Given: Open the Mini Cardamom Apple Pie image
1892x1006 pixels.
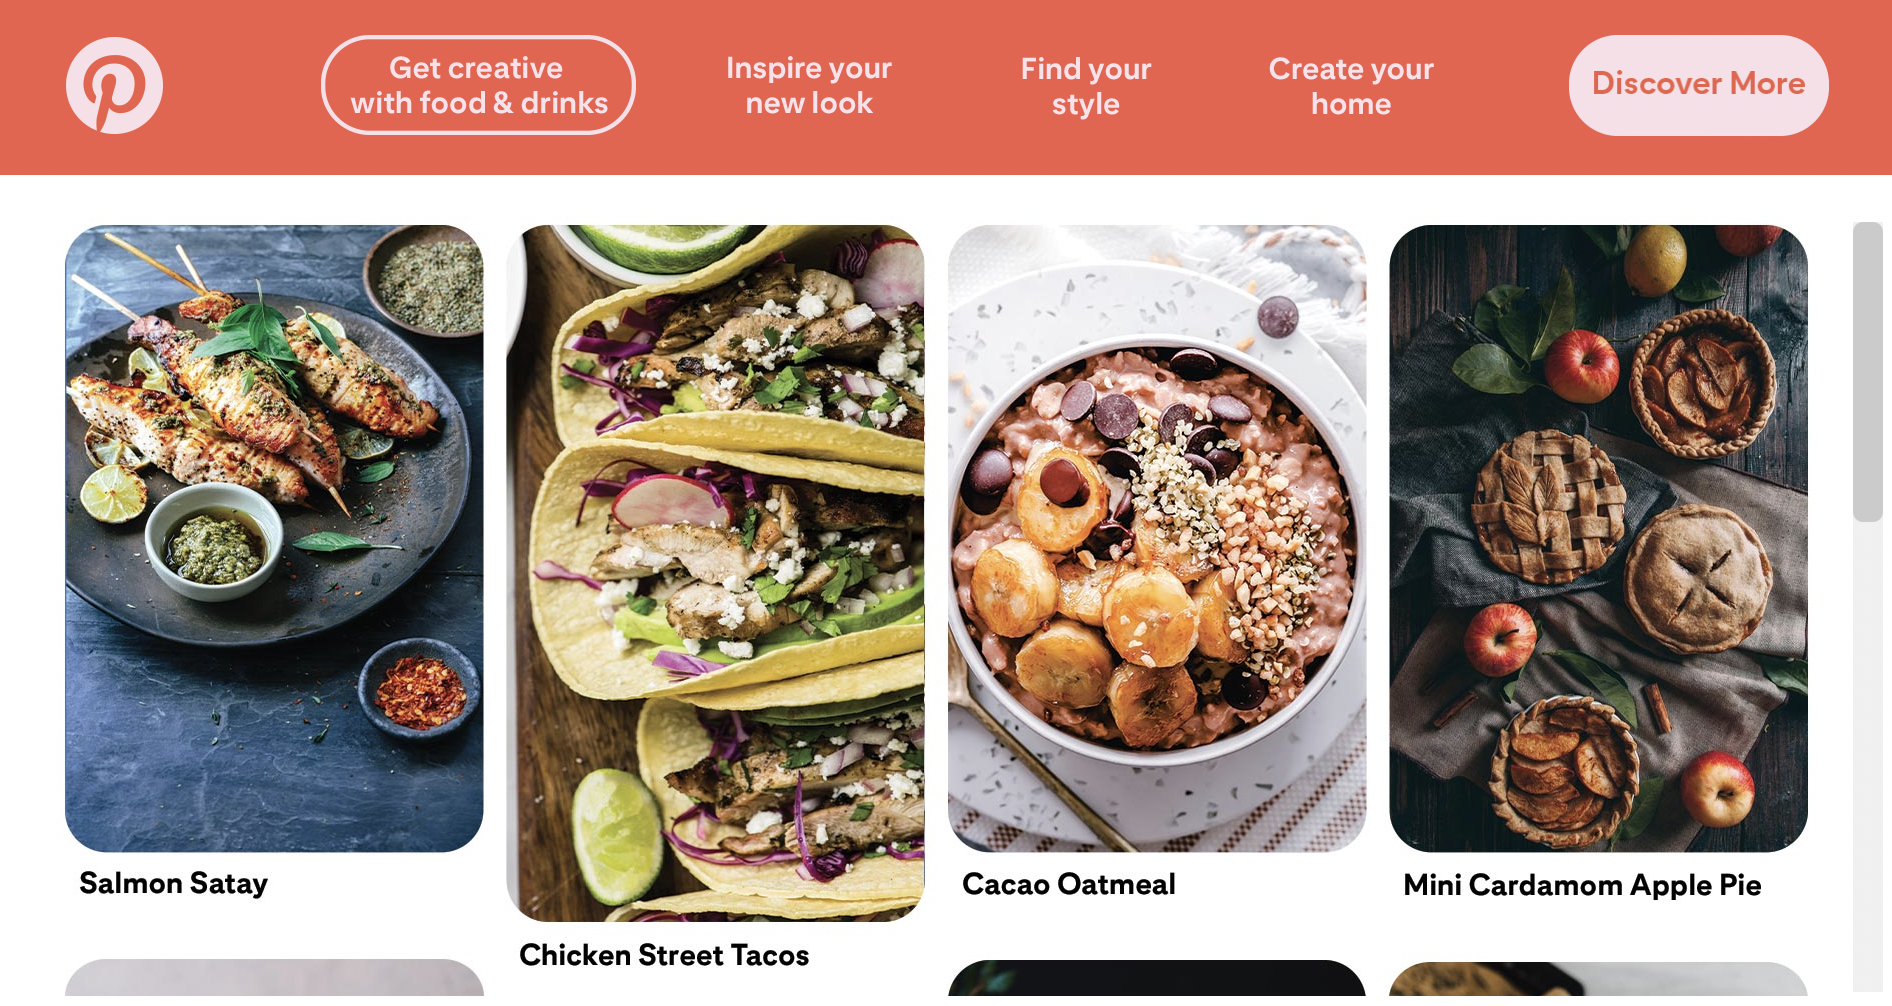Looking at the screenshot, I should (x=1598, y=538).
